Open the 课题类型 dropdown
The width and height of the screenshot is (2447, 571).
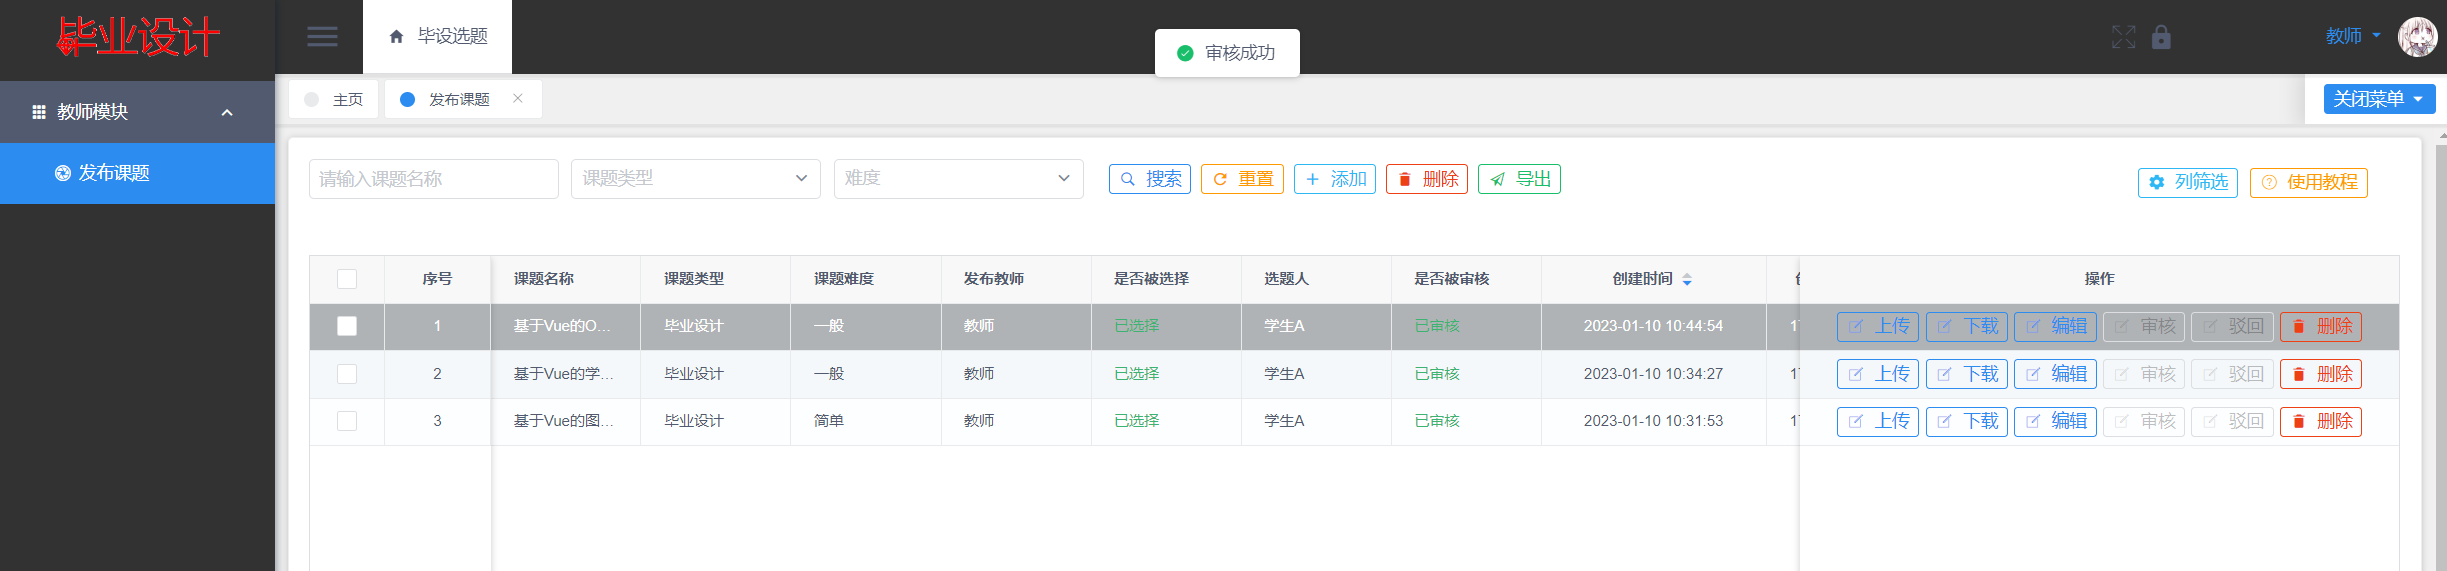pos(695,179)
